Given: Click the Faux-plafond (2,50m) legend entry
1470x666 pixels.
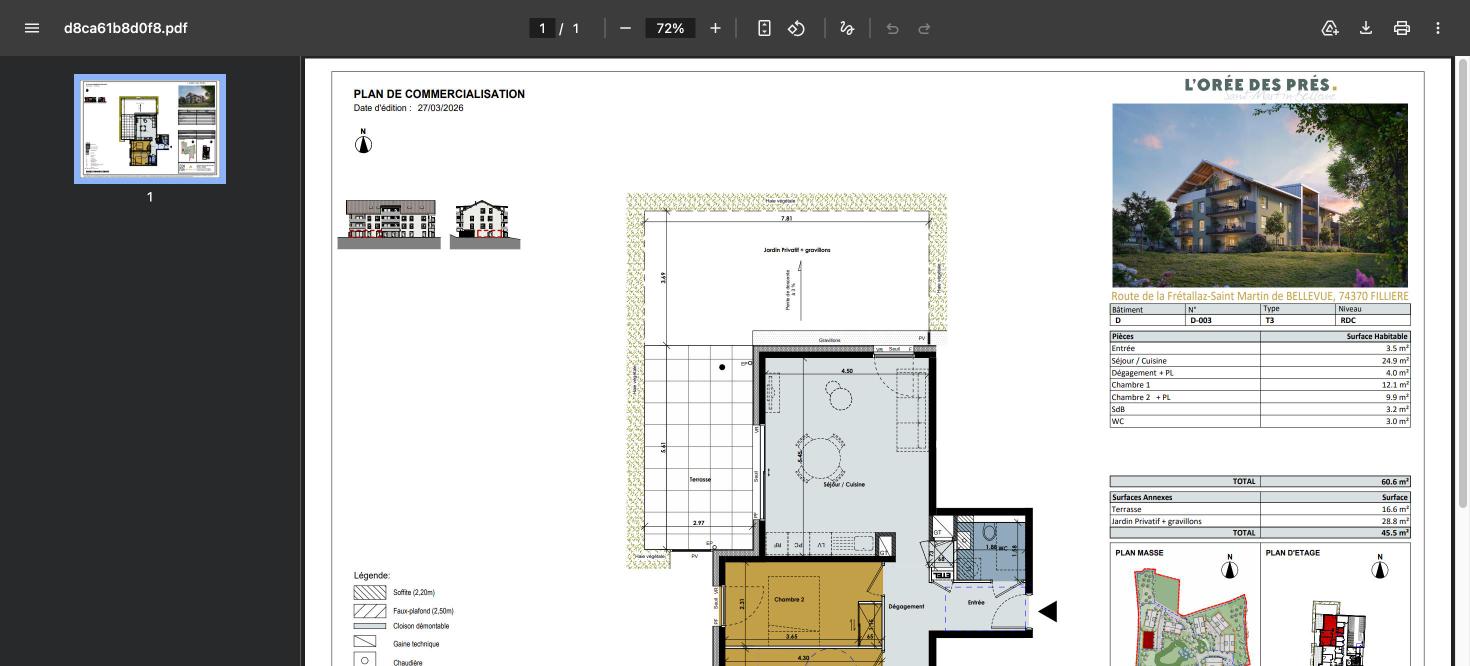Looking at the screenshot, I should [423, 610].
